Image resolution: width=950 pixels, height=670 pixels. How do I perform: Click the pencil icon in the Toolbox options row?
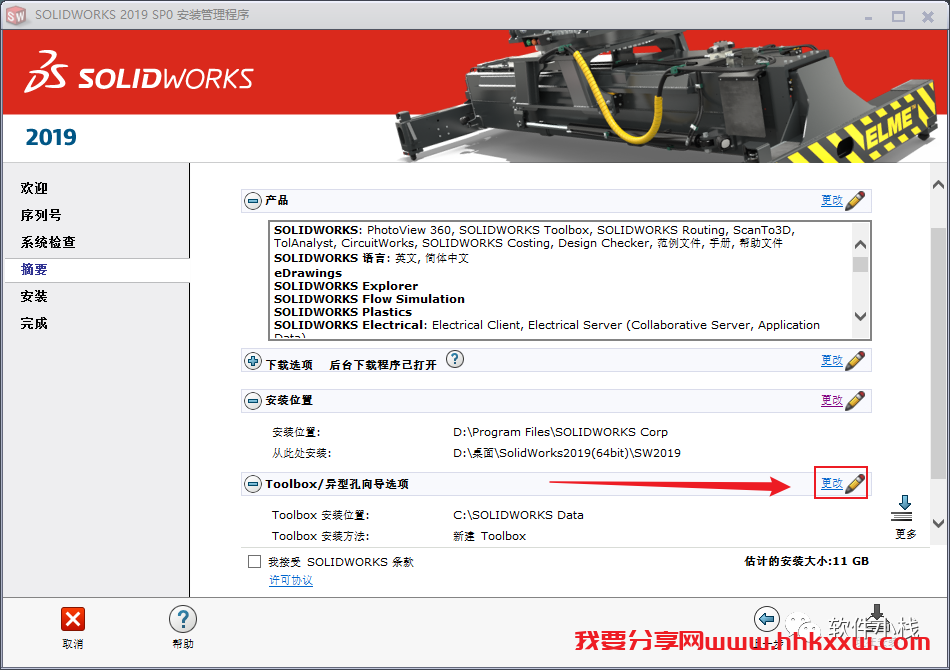855,483
